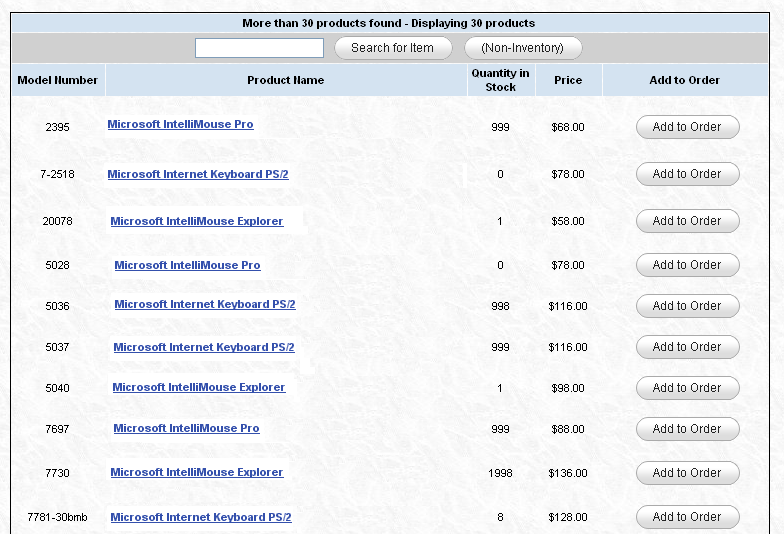Click the (Non-Inventory) button
This screenshot has height=534, width=784.
pos(523,48)
